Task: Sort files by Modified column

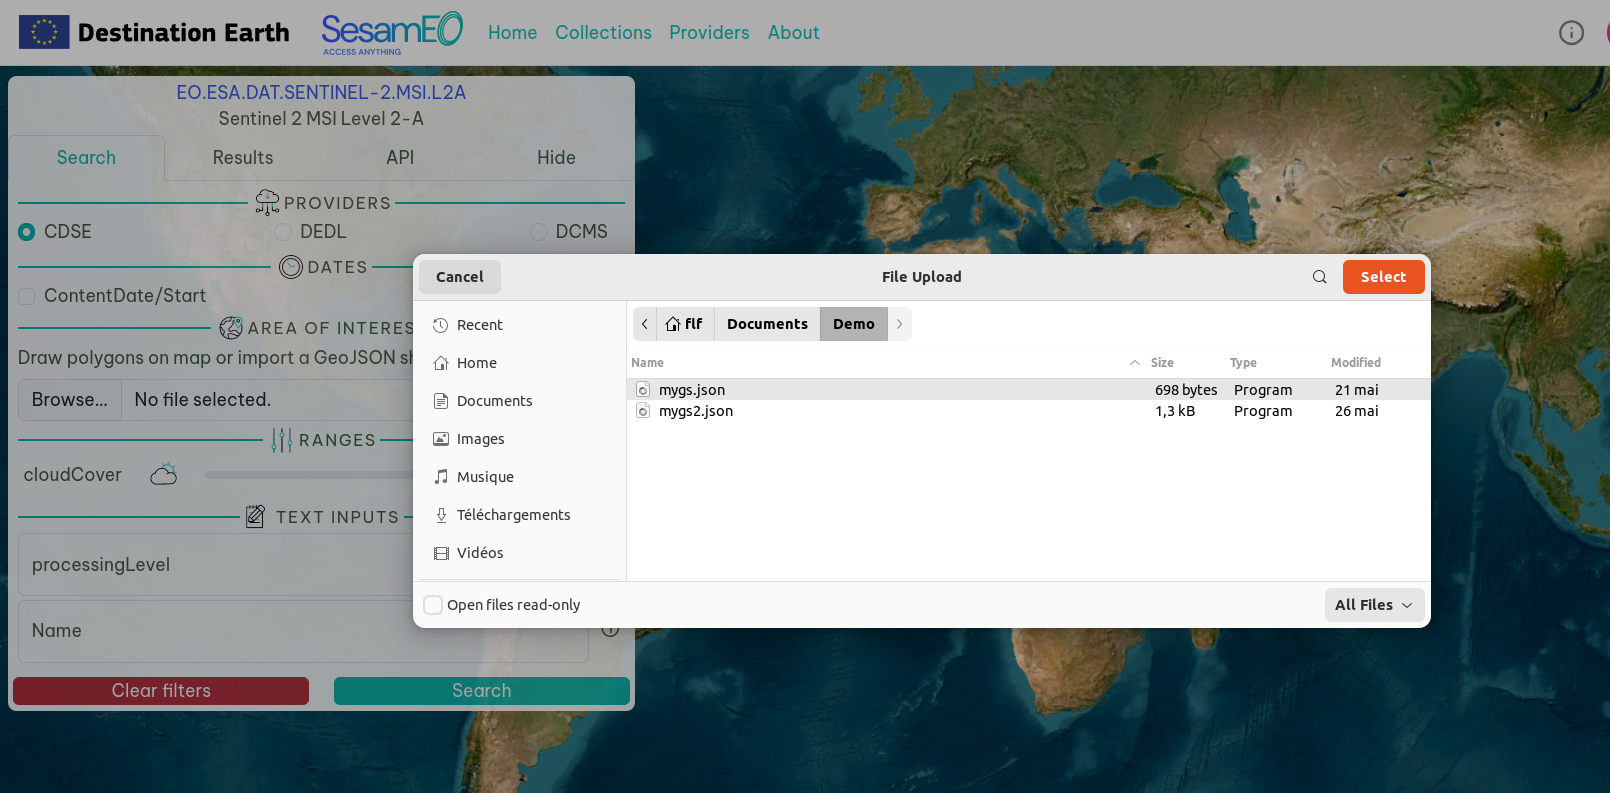Action: pos(1355,363)
